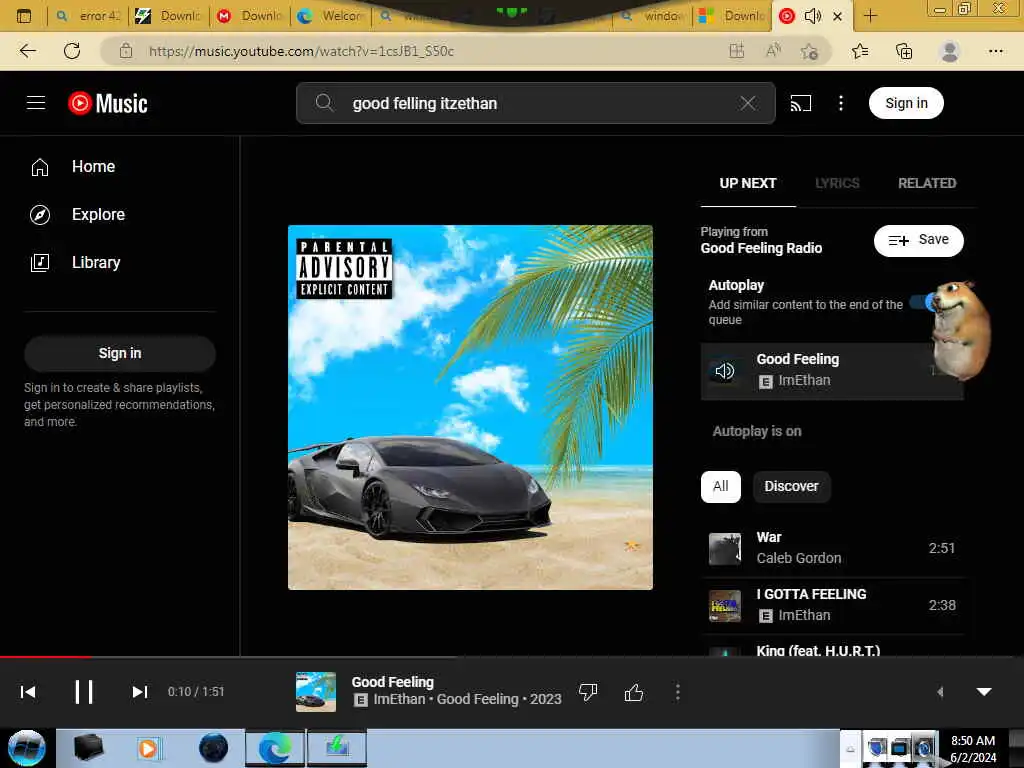Open browser settings and more menu
1024x768 pixels.
point(995,51)
